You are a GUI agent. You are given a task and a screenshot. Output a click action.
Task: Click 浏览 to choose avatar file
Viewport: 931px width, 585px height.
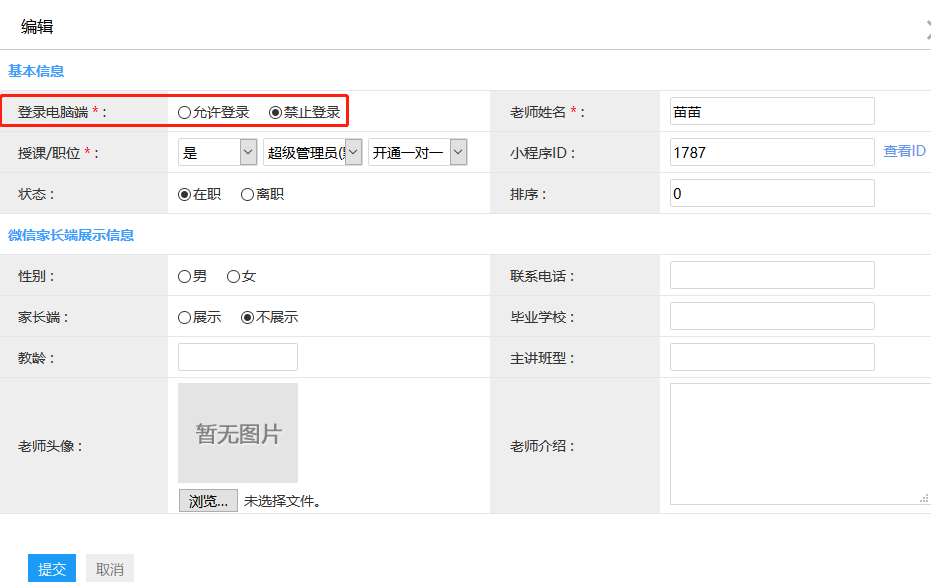[208, 501]
